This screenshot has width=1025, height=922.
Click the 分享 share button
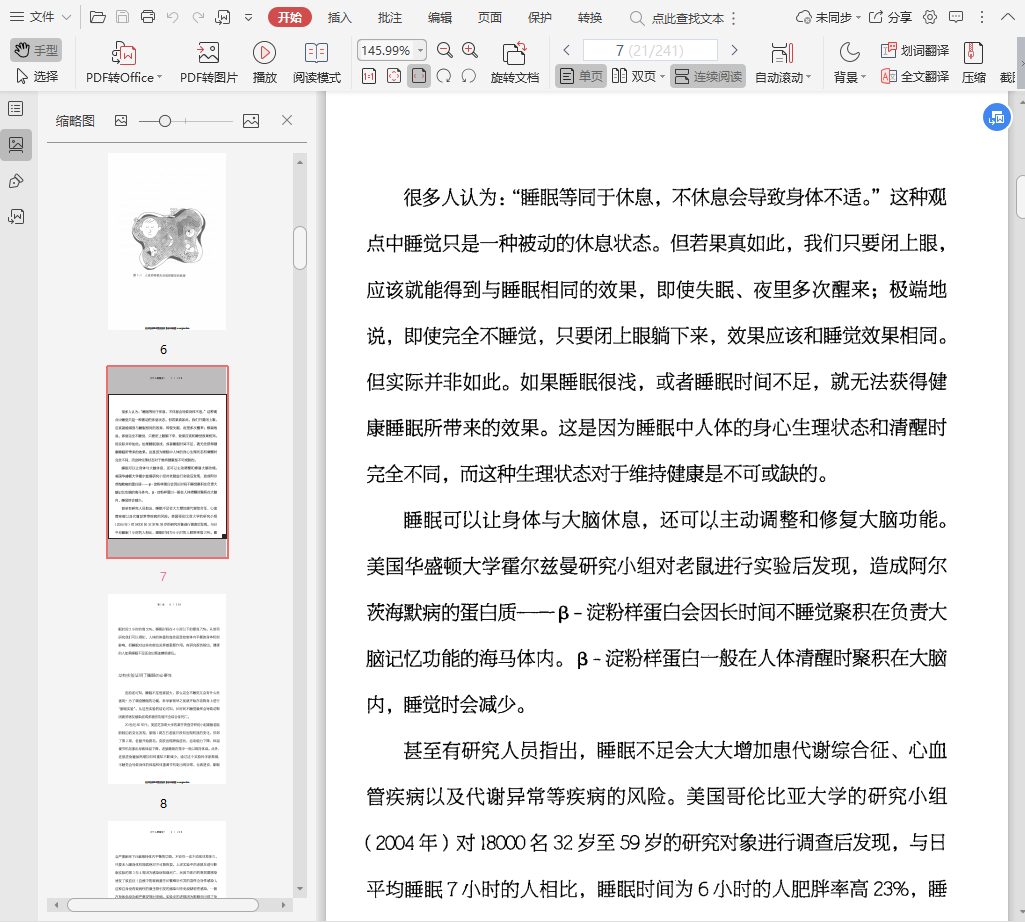(890, 18)
